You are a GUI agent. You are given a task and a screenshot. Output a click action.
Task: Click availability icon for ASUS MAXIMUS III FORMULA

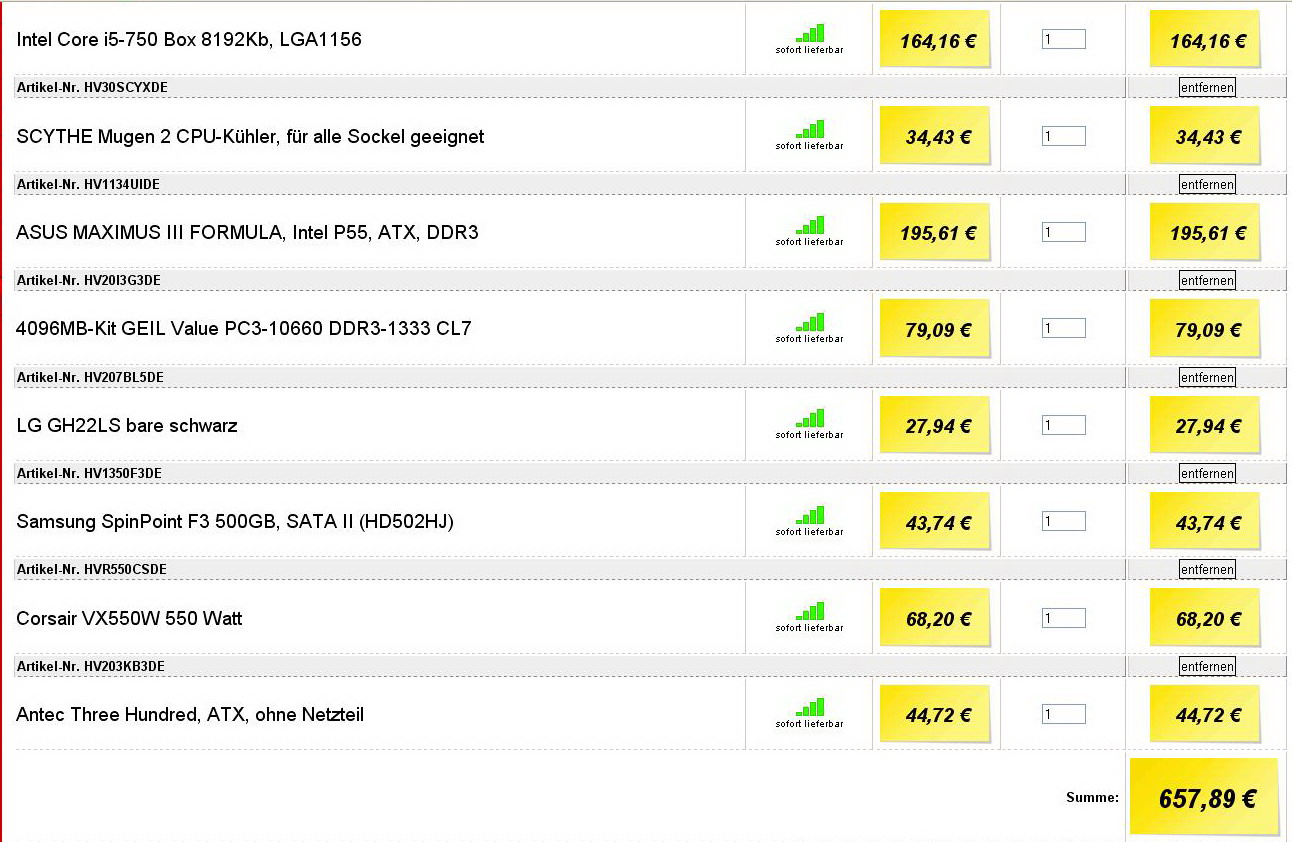click(x=810, y=225)
